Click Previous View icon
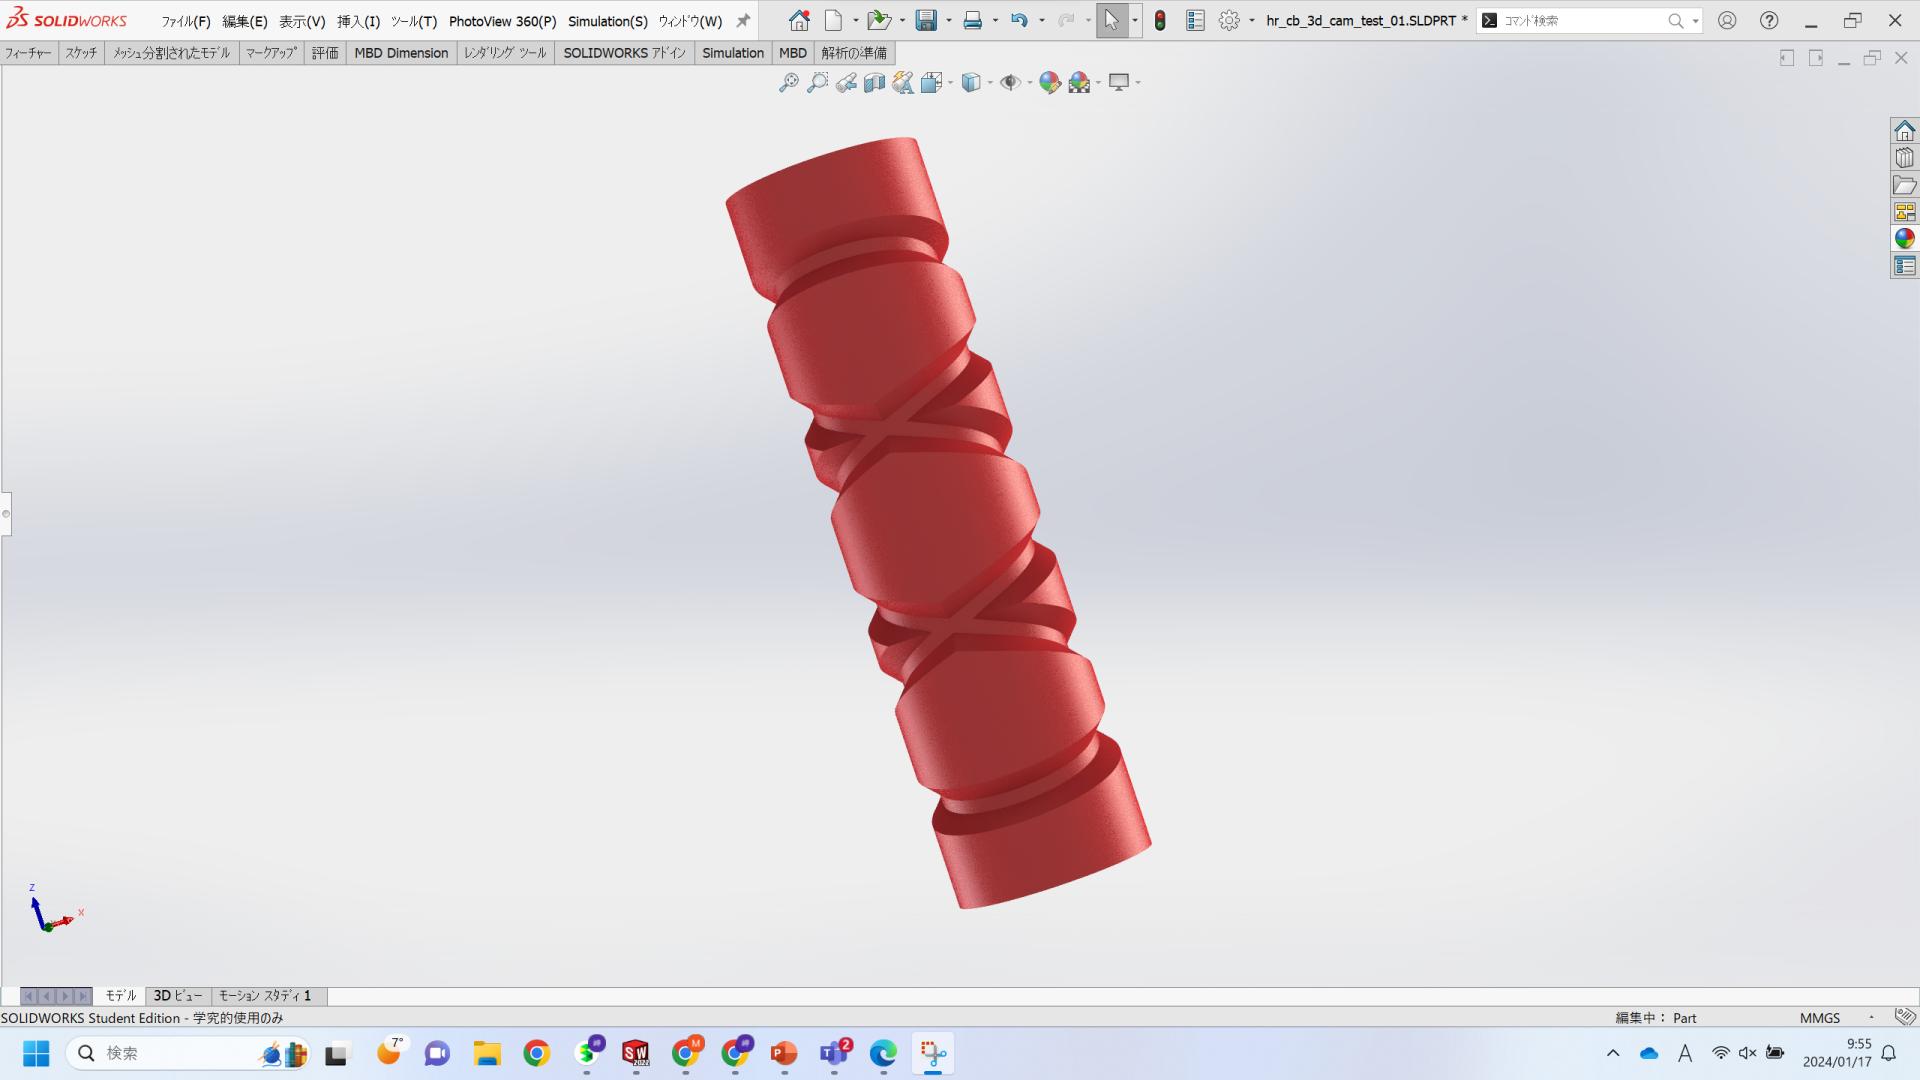Viewport: 1920px width, 1080px height. 846,83
